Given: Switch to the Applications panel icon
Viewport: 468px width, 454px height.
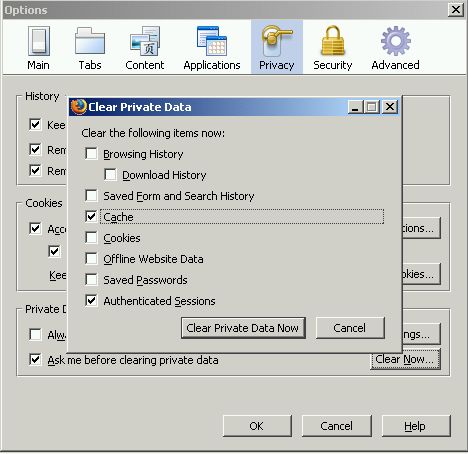Looking at the screenshot, I should point(212,41).
